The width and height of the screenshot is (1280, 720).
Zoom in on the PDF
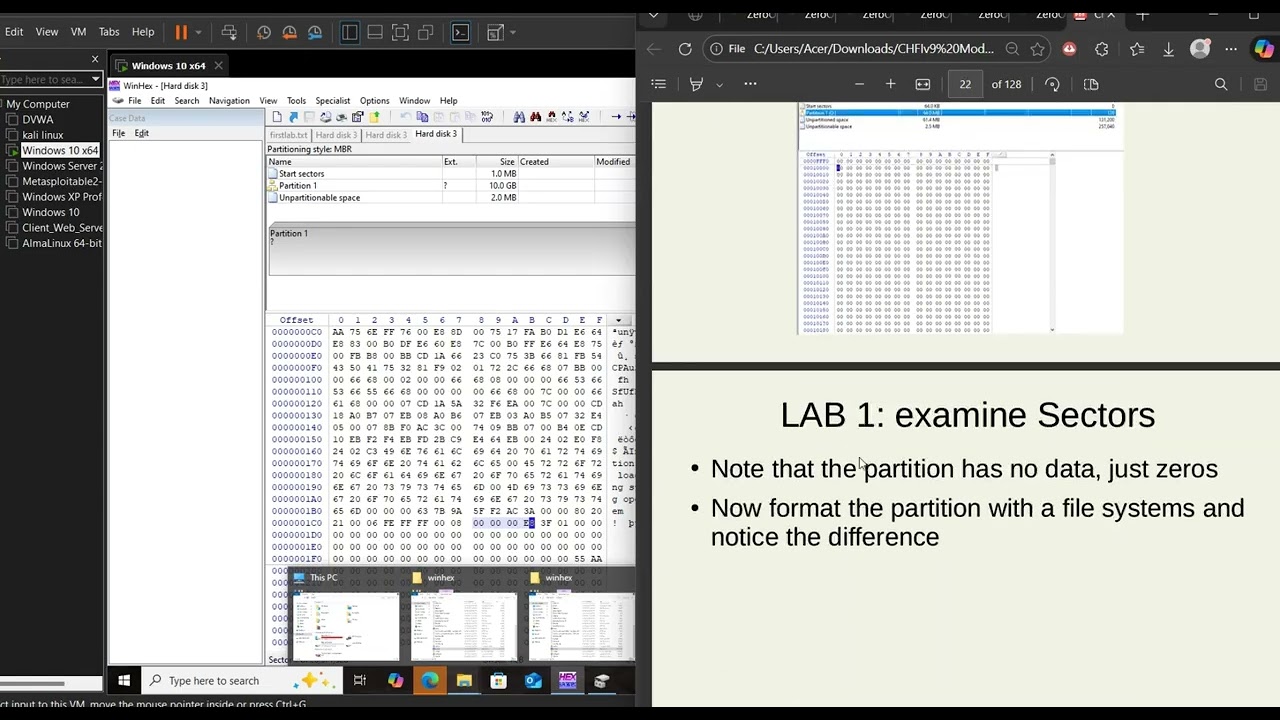[890, 84]
